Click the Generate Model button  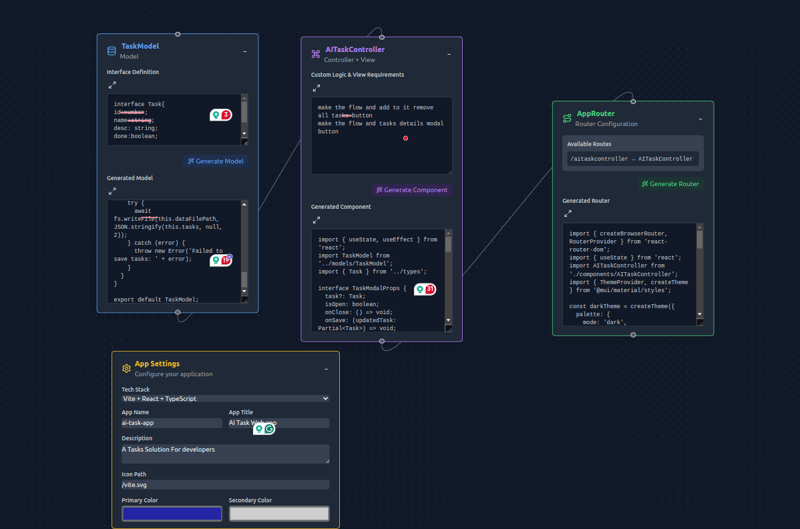click(x=216, y=161)
